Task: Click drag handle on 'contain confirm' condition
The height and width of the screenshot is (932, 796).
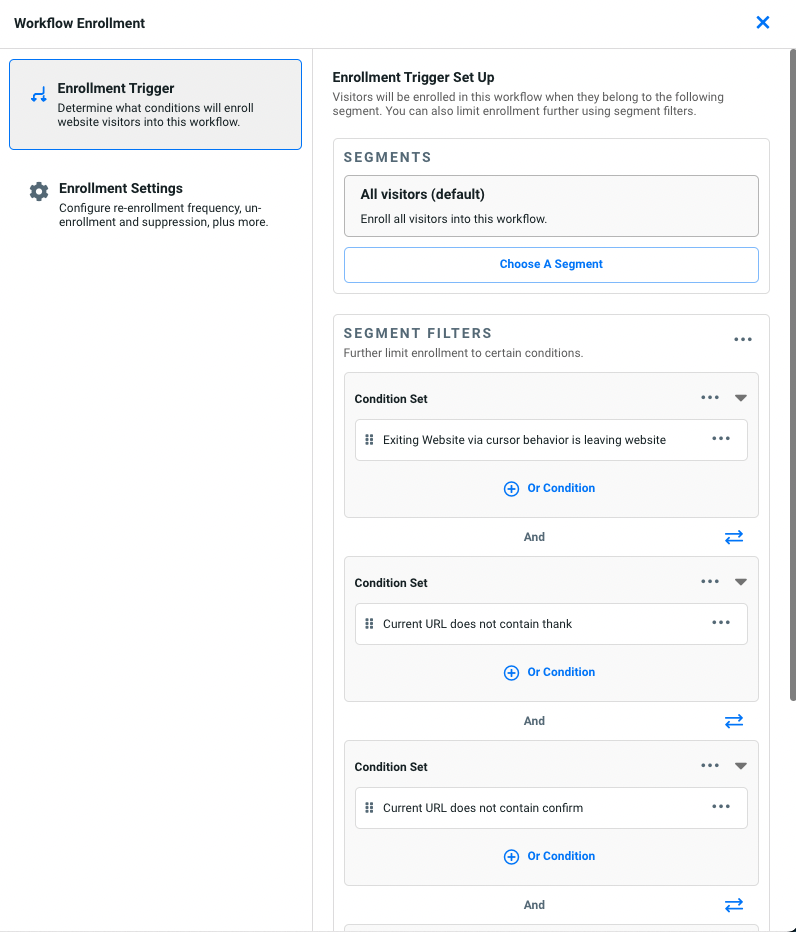Action: coord(369,808)
